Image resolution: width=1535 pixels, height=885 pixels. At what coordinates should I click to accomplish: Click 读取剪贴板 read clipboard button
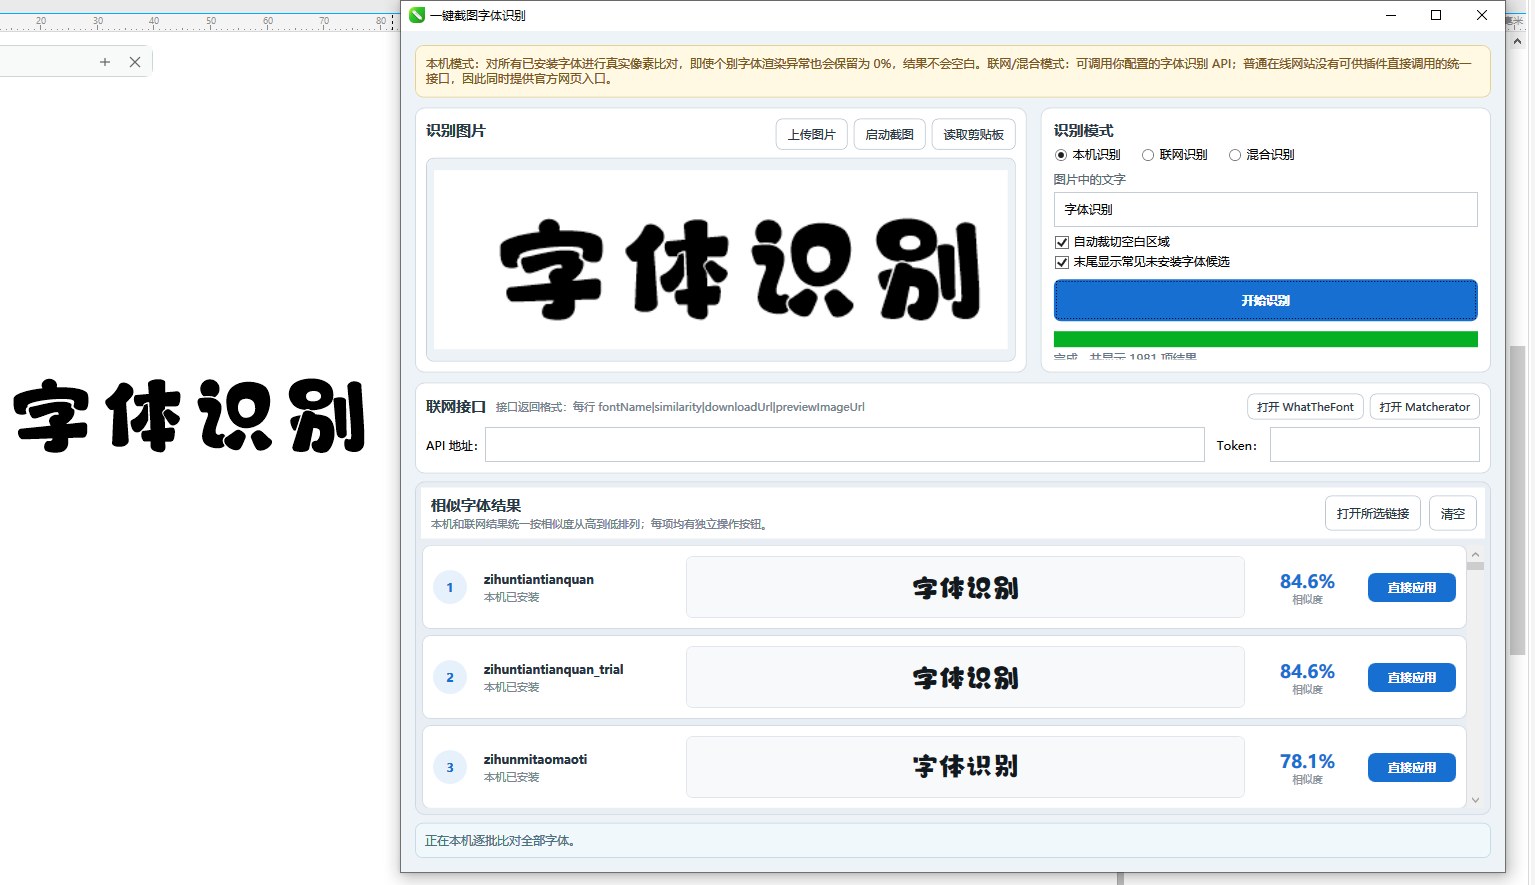pos(973,134)
